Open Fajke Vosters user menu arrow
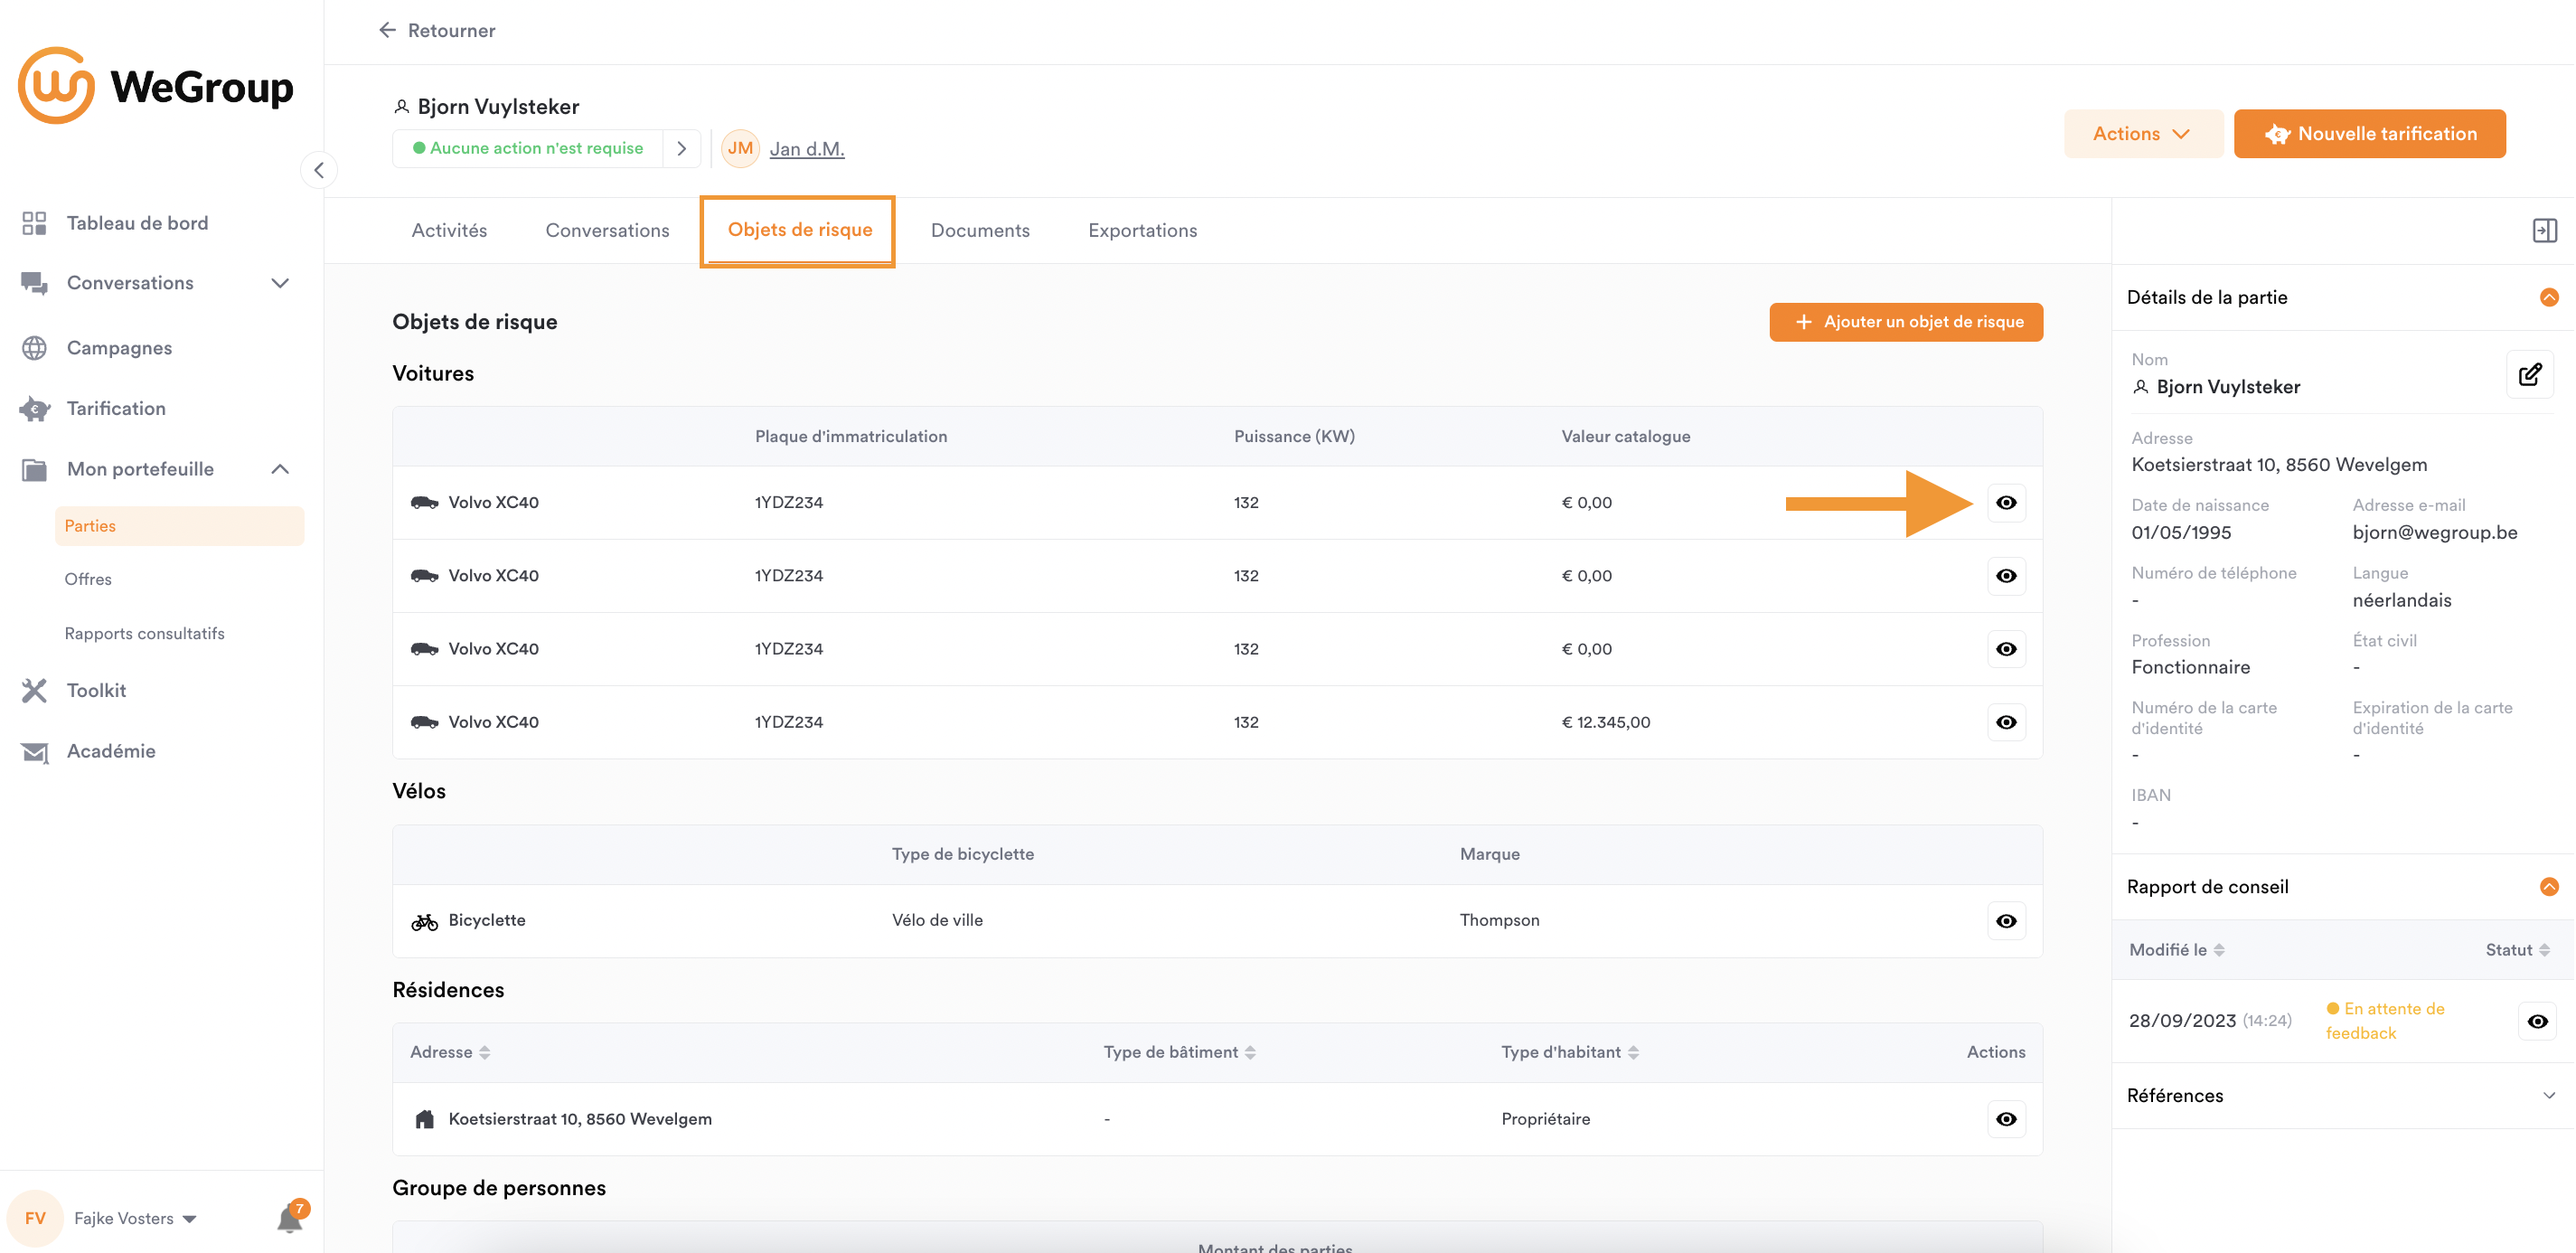 pyautogui.click(x=190, y=1219)
